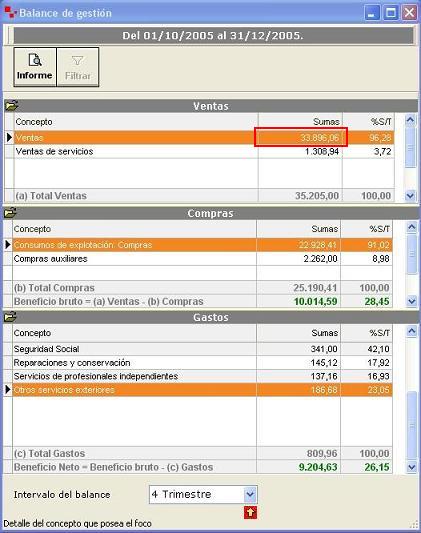The width and height of the screenshot is (421, 533).
Task: Click the Gastos table scroll-up arrow
Action: (x=412, y=331)
